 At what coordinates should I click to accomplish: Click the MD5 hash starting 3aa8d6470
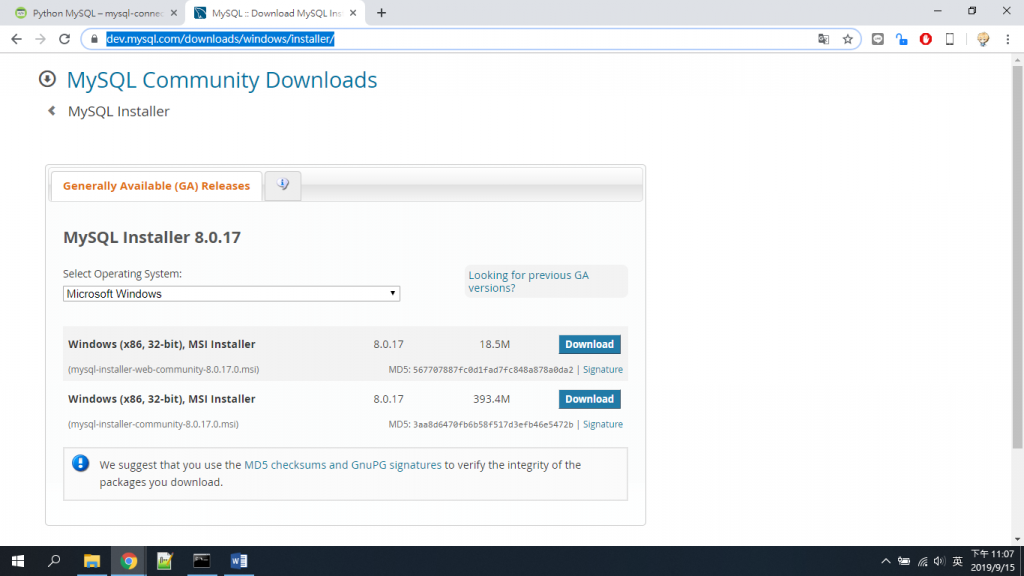tap(493, 424)
